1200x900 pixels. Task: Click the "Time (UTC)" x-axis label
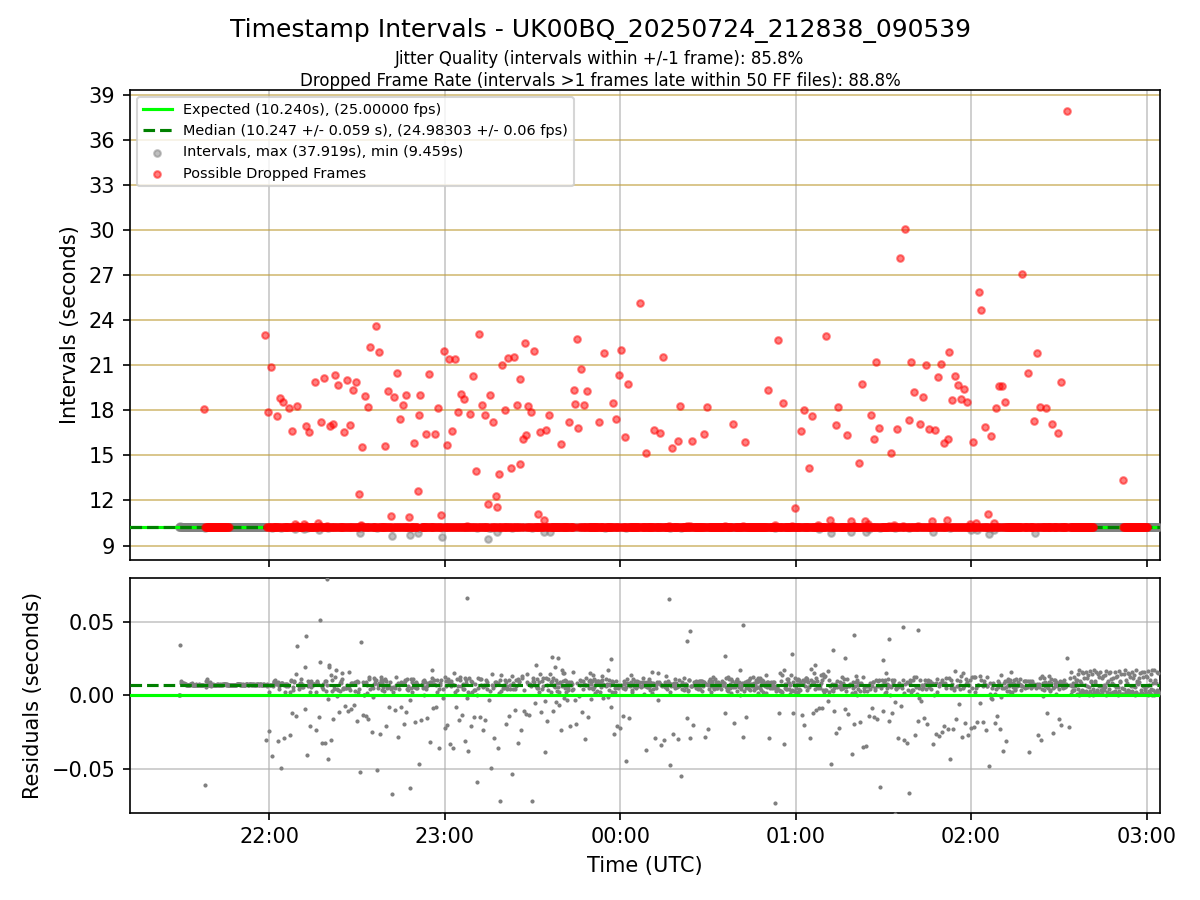pos(645,864)
